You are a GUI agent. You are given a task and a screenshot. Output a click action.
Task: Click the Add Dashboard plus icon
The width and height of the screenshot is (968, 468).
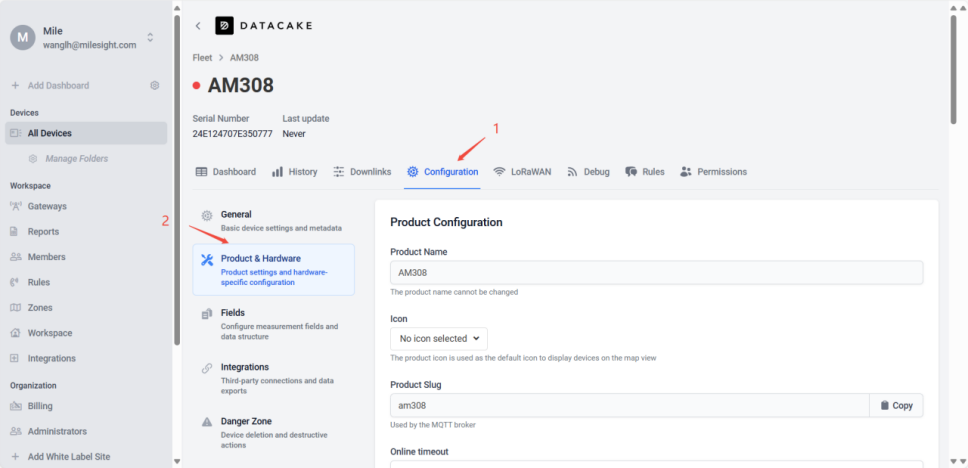[15, 85]
